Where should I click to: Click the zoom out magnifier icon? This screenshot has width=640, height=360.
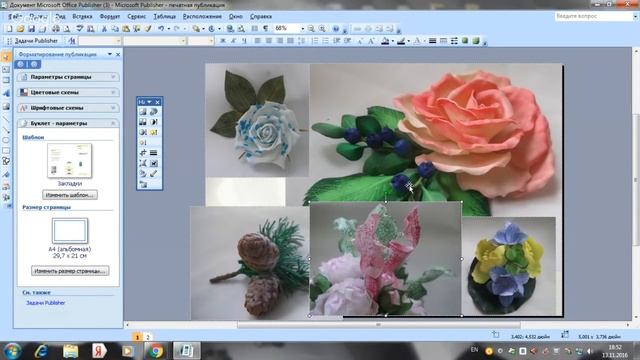pos(311,29)
